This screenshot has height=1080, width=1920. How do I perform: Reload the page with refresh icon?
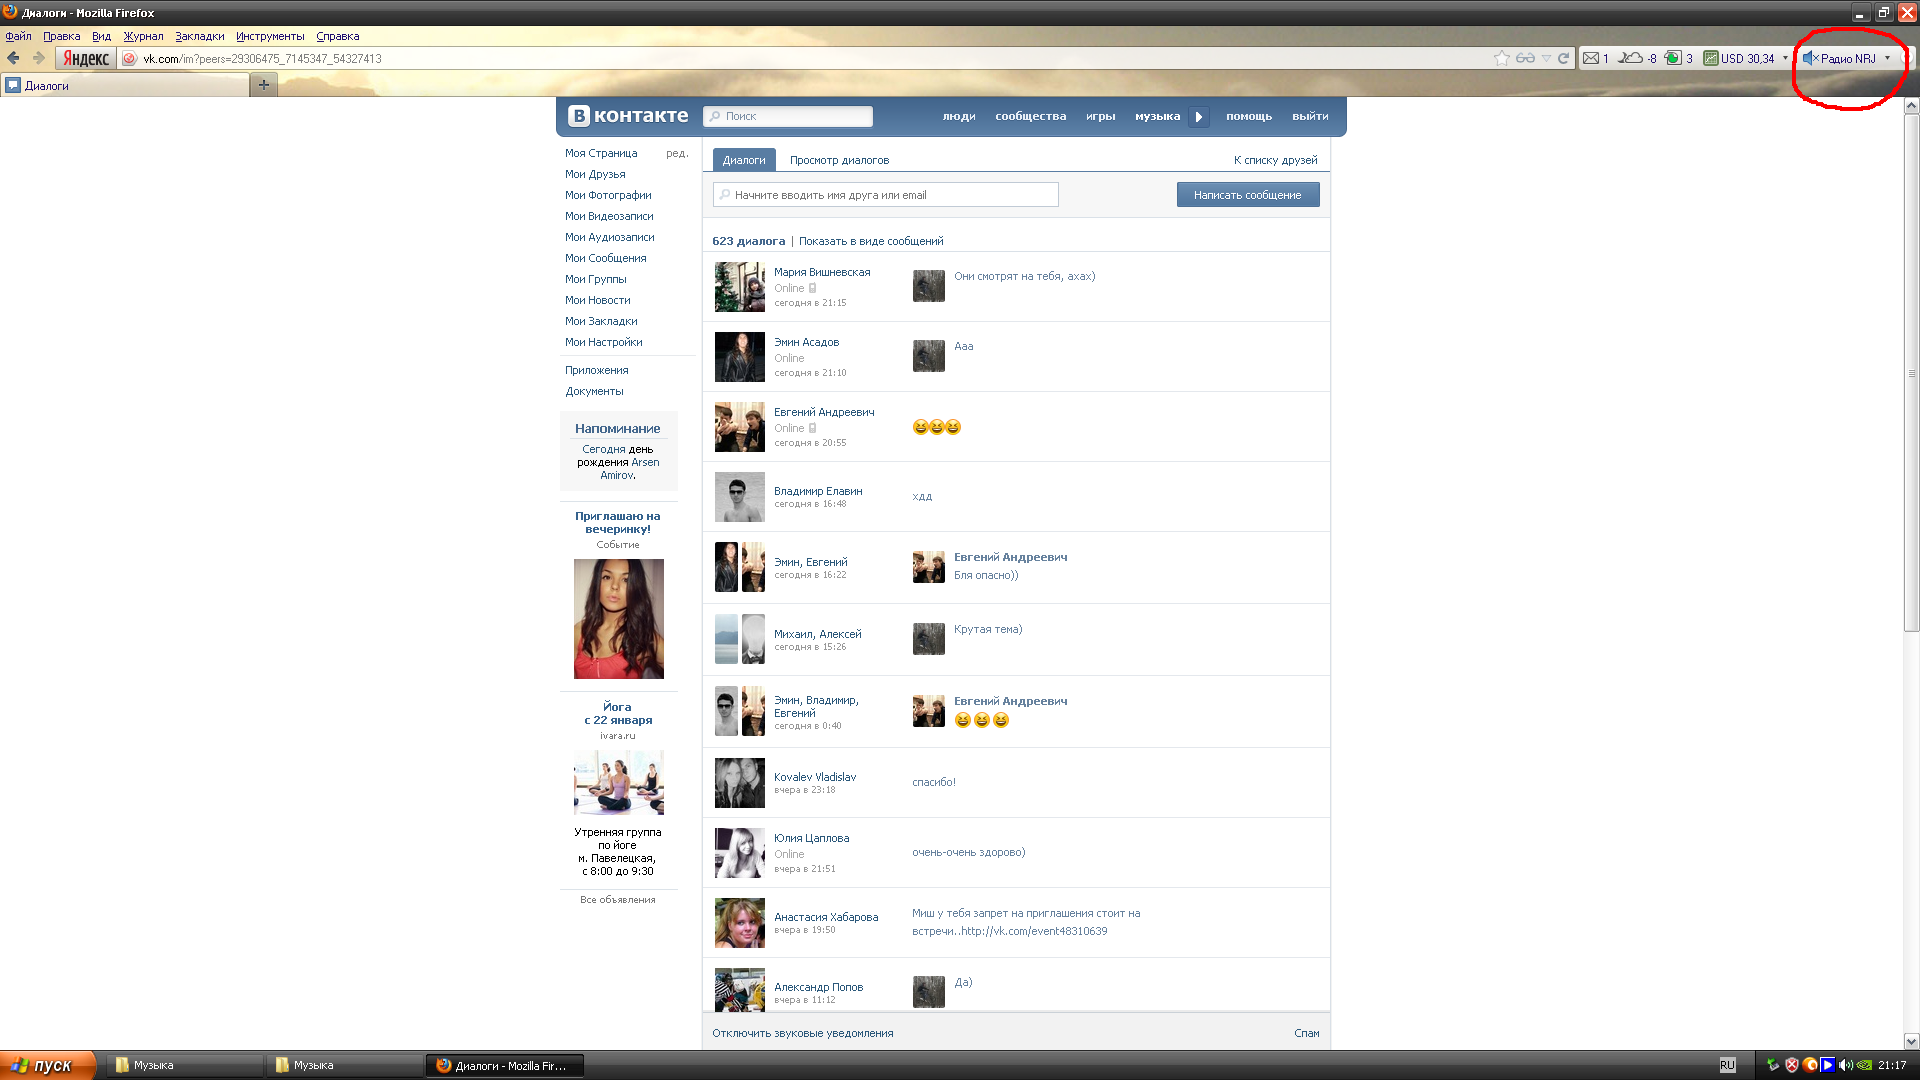1564,59
